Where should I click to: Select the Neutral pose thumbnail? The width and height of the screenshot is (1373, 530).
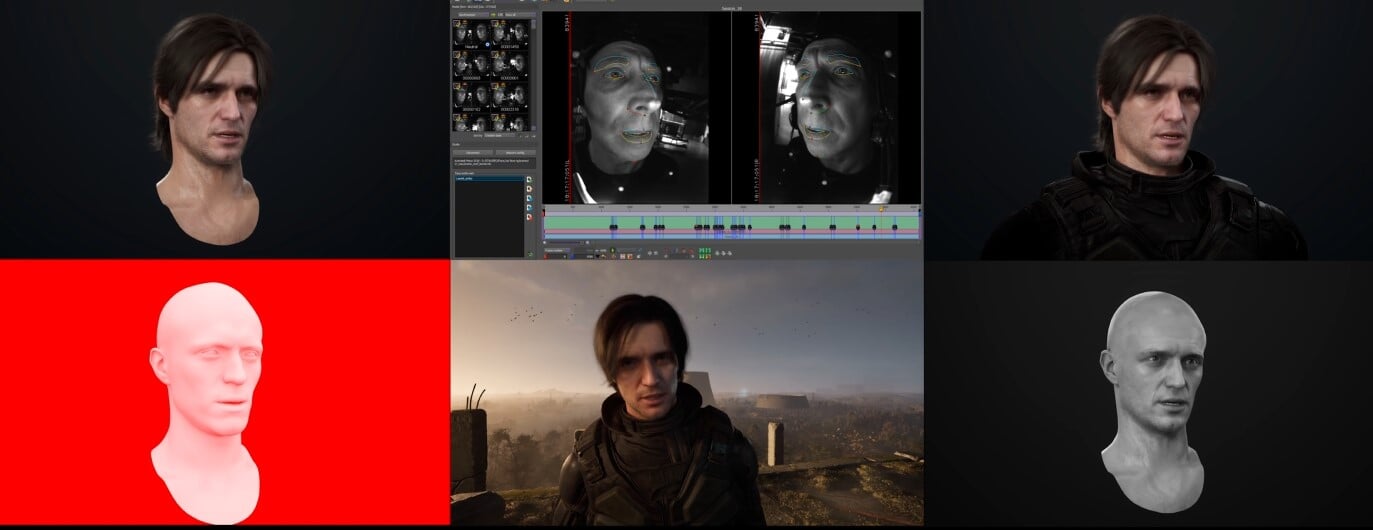473,34
